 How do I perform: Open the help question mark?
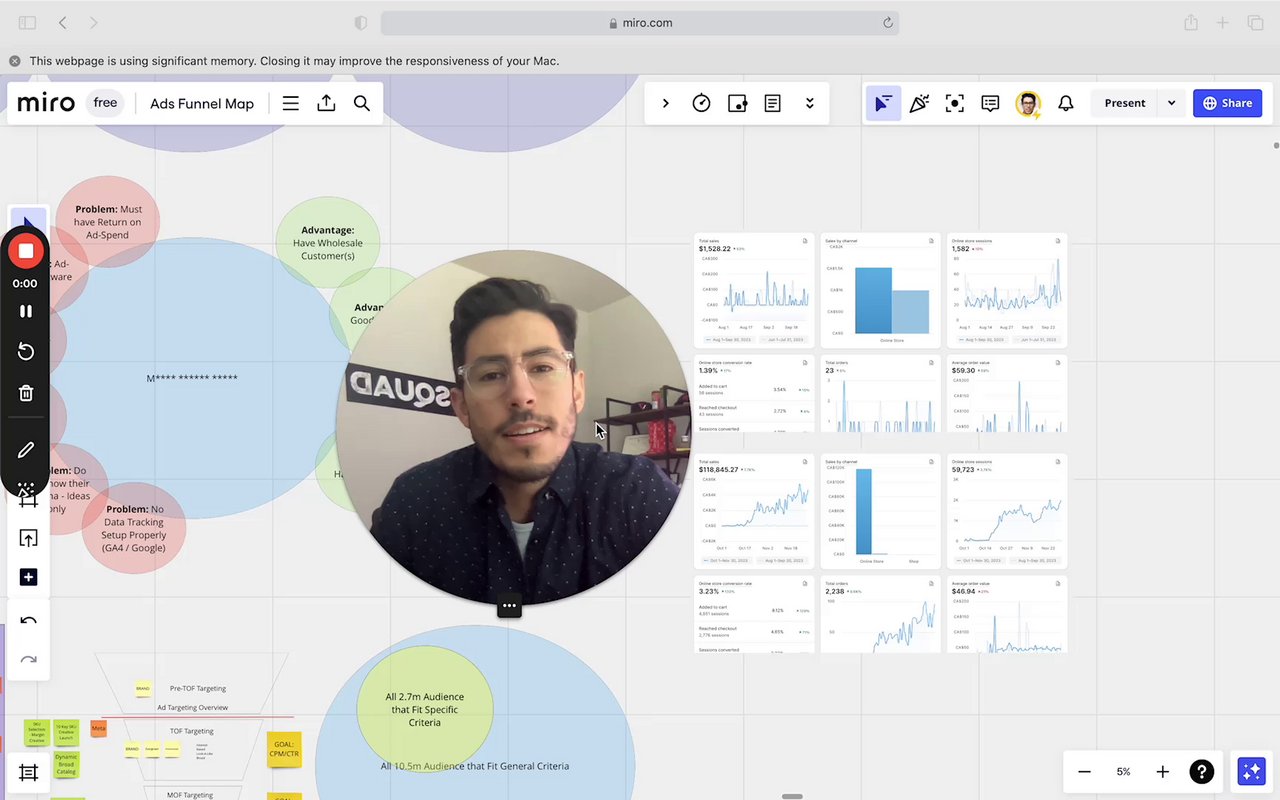point(1201,772)
